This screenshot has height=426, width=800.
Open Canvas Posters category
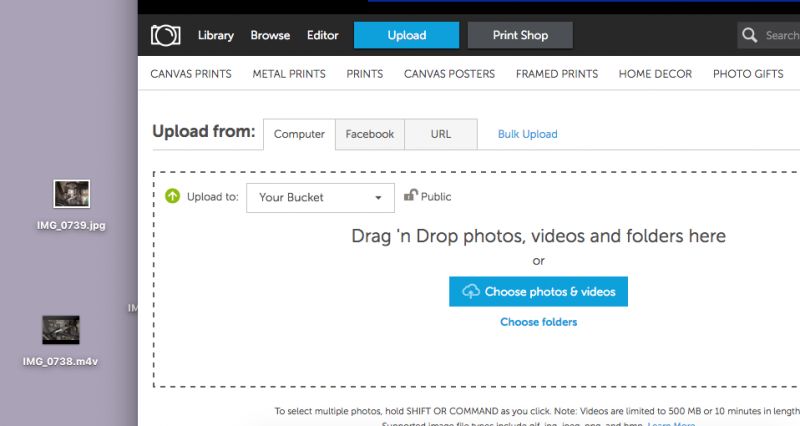(449, 74)
